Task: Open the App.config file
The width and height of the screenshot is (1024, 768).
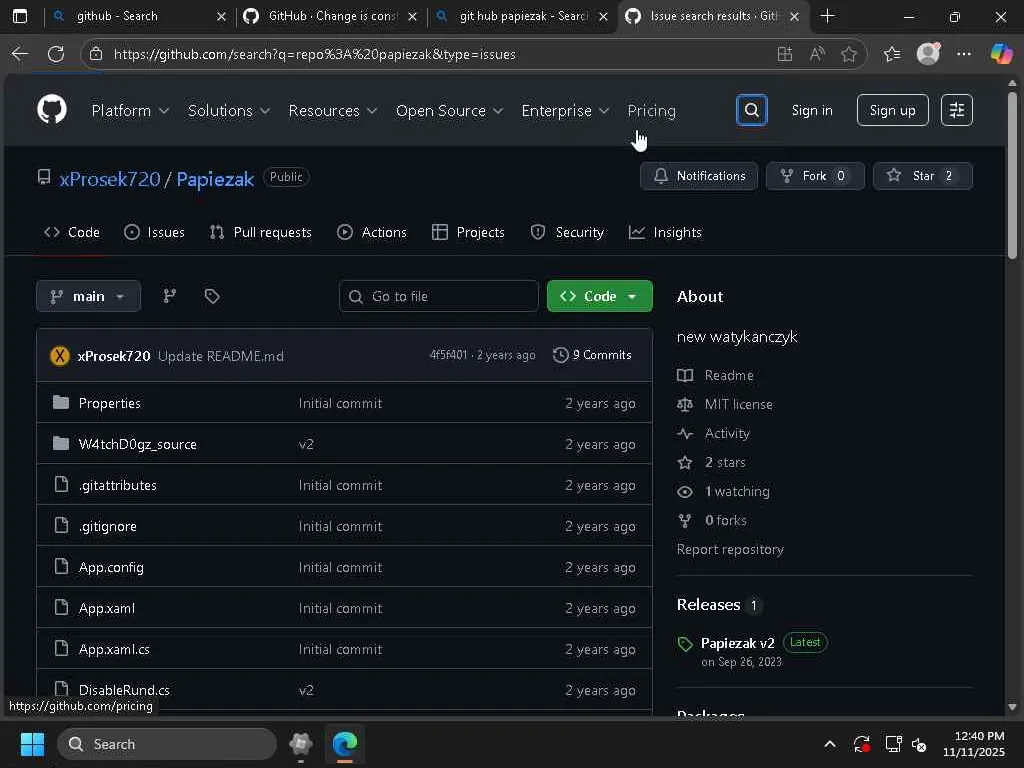Action: (x=111, y=567)
